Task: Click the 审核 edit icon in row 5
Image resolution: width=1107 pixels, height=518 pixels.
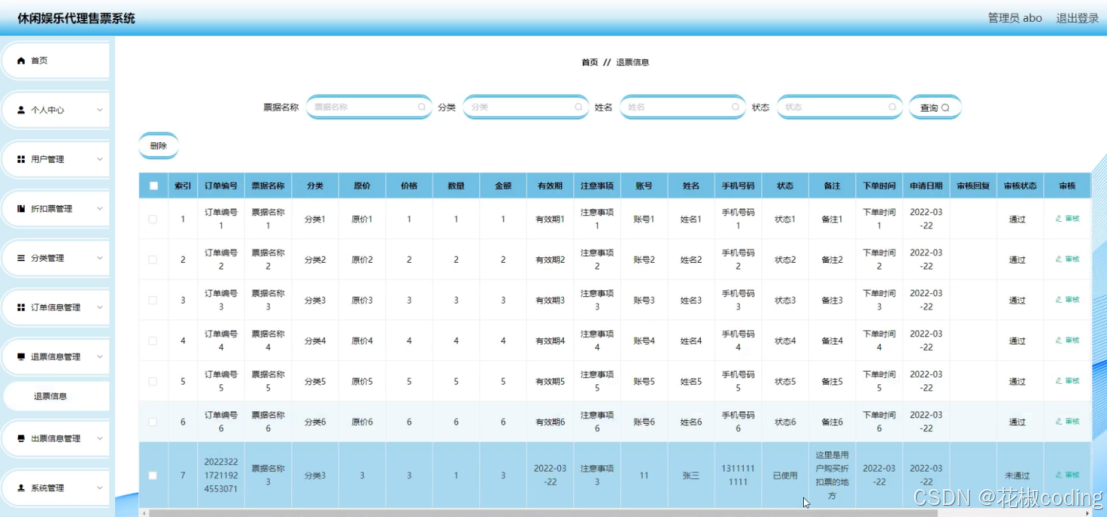Action: pos(1059,380)
